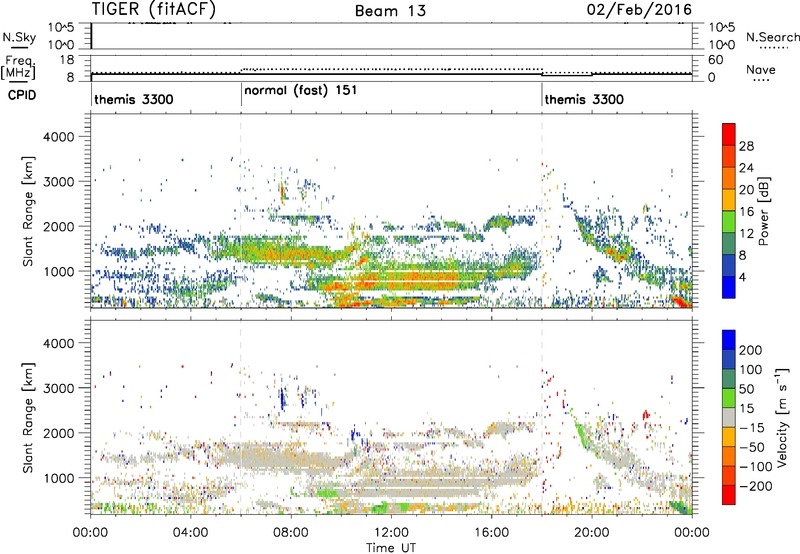
Task: Click Slant Range [km] label of velocity panel
Action: click(x=28, y=418)
